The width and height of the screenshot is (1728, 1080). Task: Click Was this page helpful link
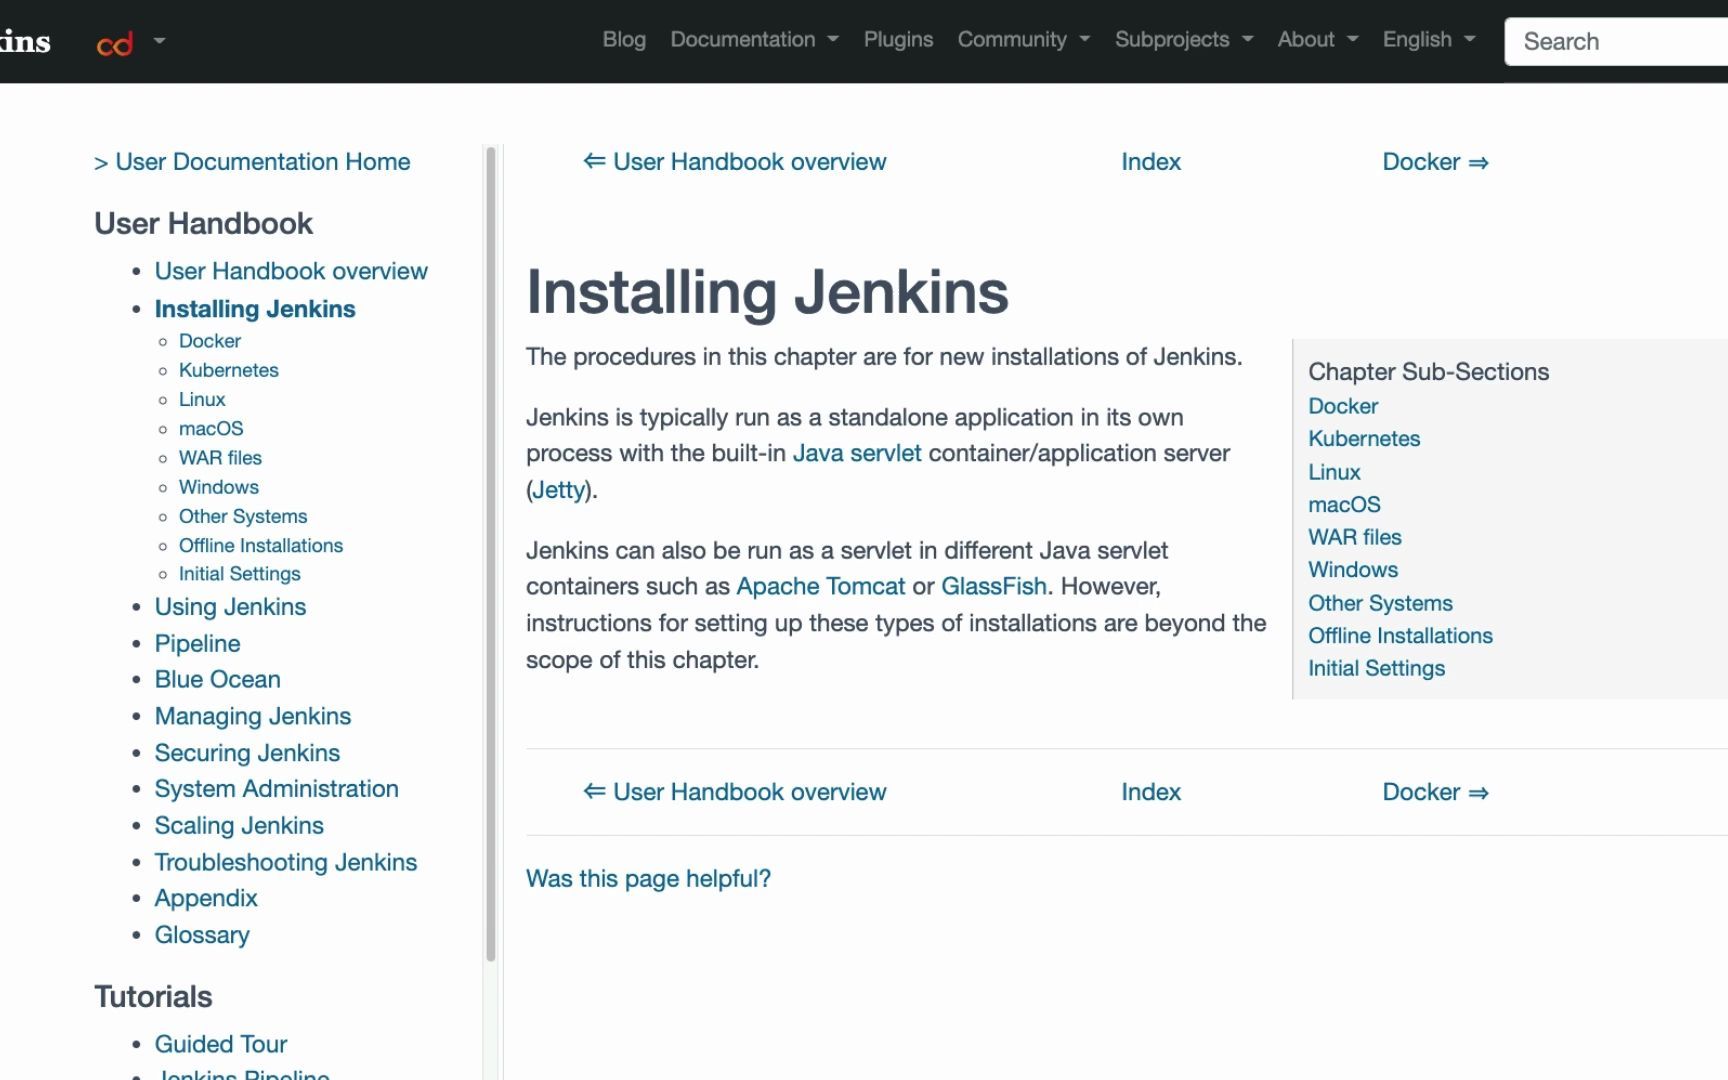[x=648, y=878]
